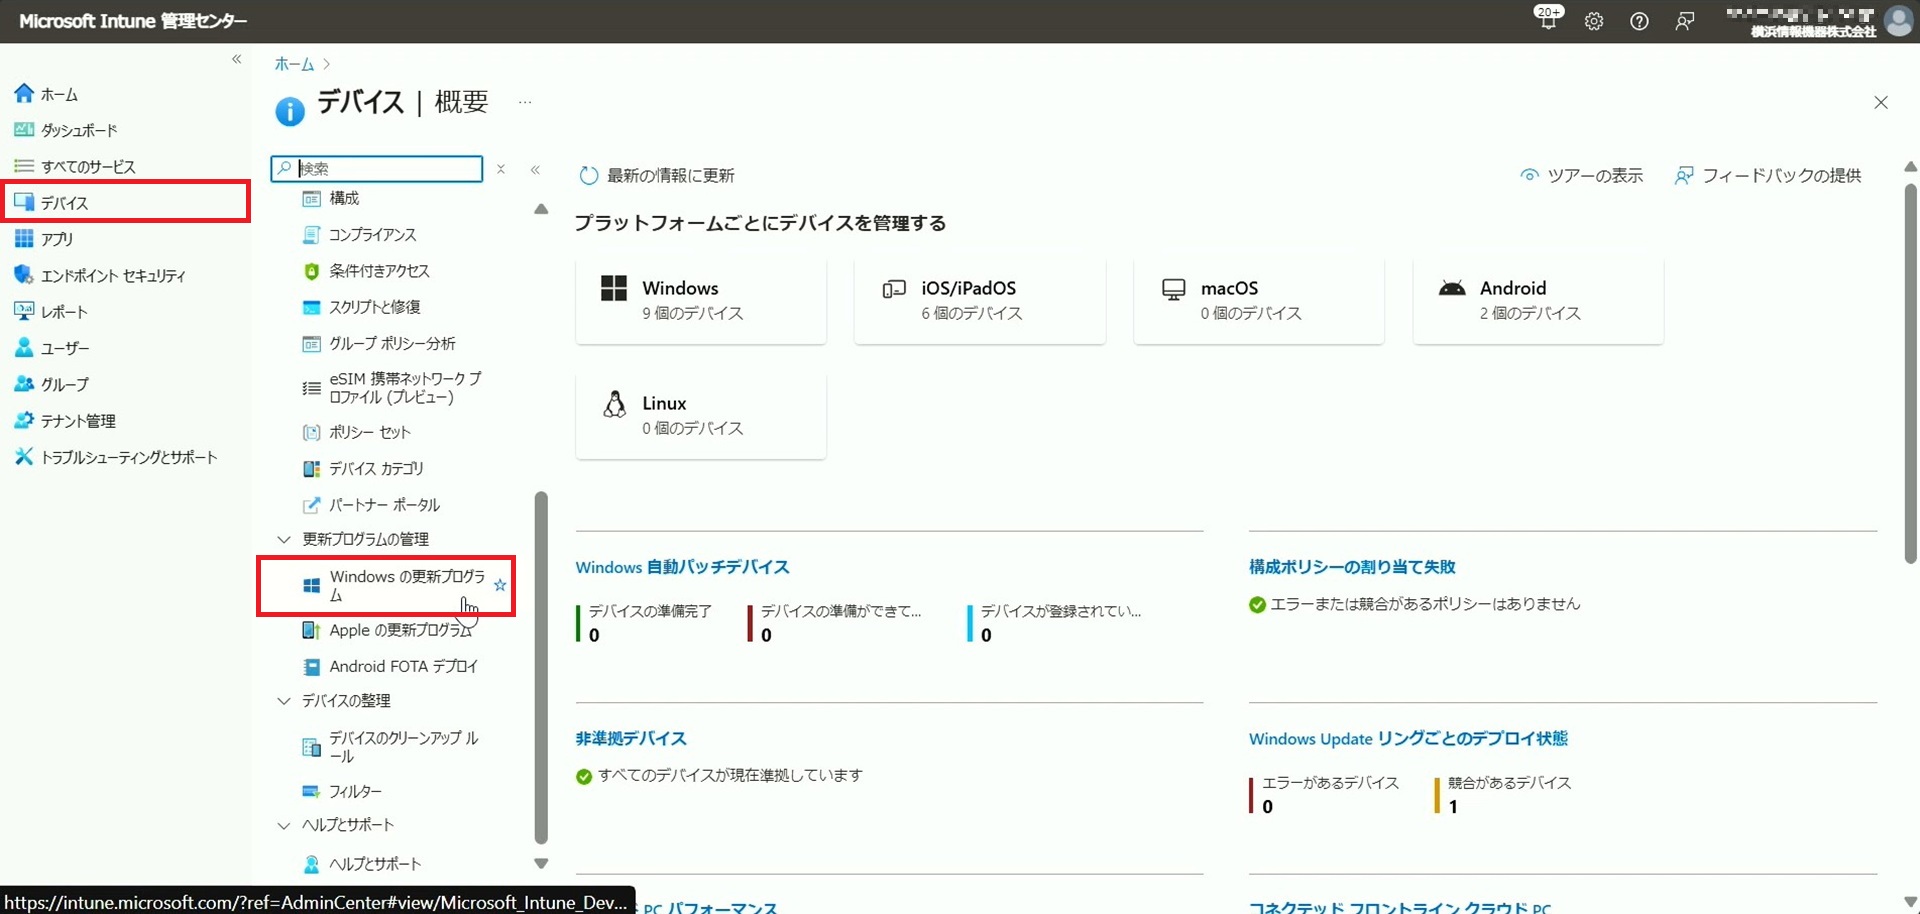Open Apple の更新プログラム menu item
The width and height of the screenshot is (1920, 914).
pos(400,630)
